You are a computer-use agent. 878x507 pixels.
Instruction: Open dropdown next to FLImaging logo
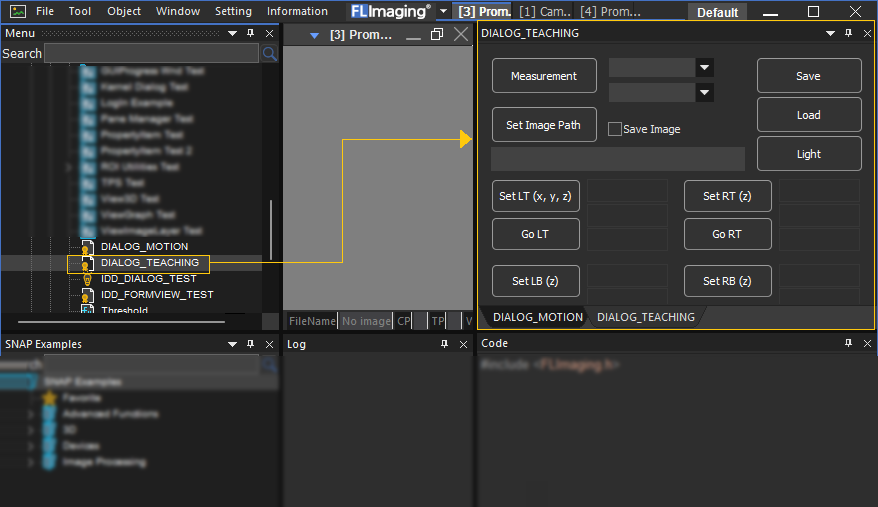[x=443, y=11]
